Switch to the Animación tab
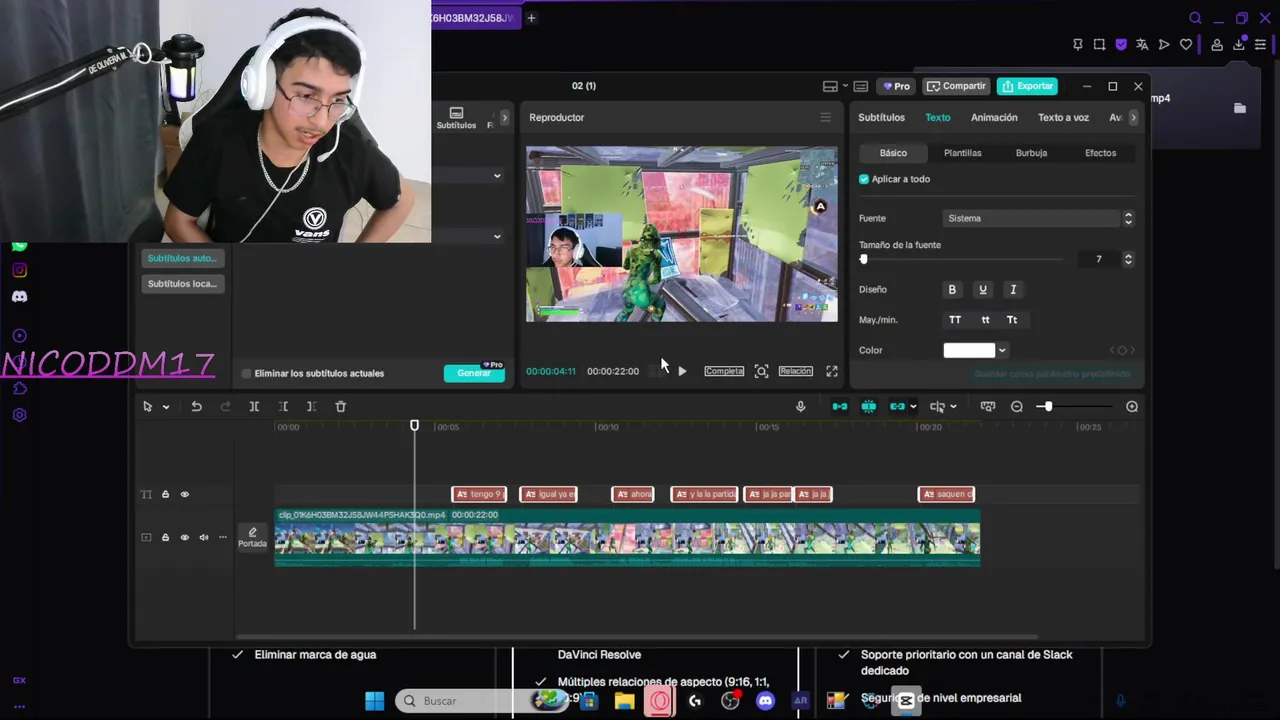This screenshot has width=1280, height=720. [x=994, y=117]
